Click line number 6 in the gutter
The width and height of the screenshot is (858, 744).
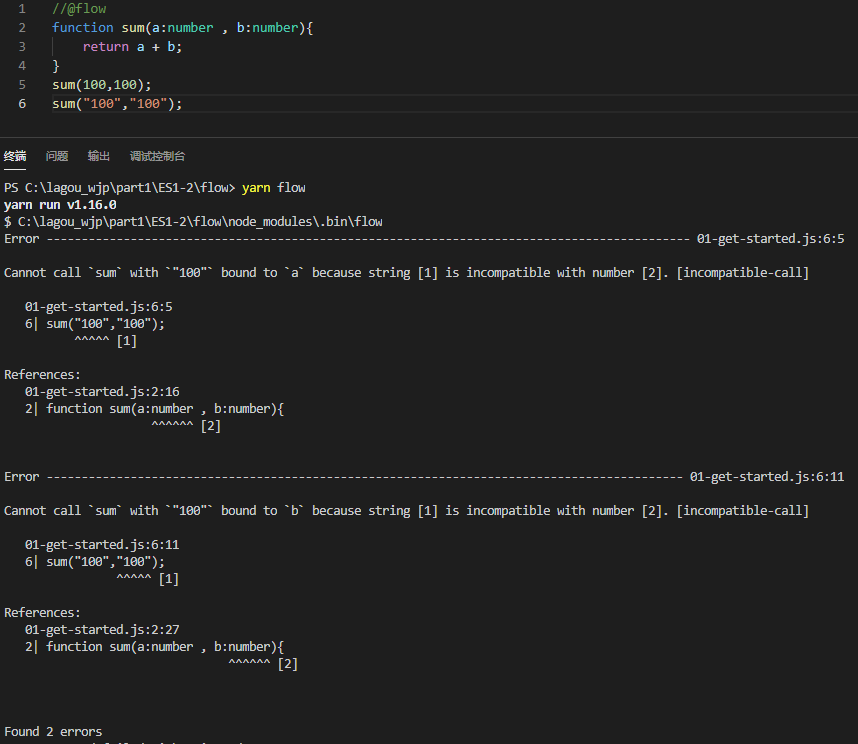(22, 103)
